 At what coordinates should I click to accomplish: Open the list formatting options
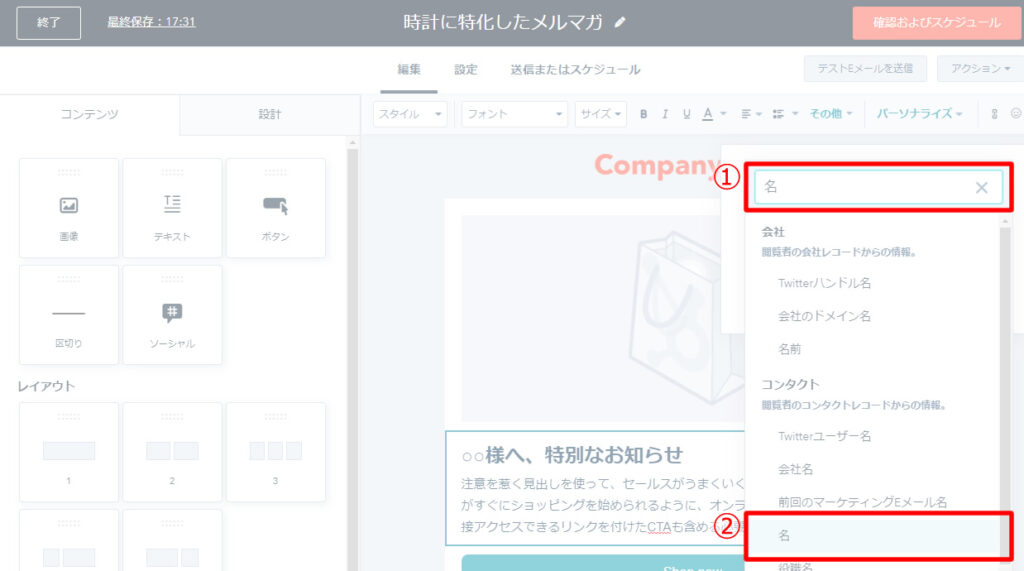[784, 114]
